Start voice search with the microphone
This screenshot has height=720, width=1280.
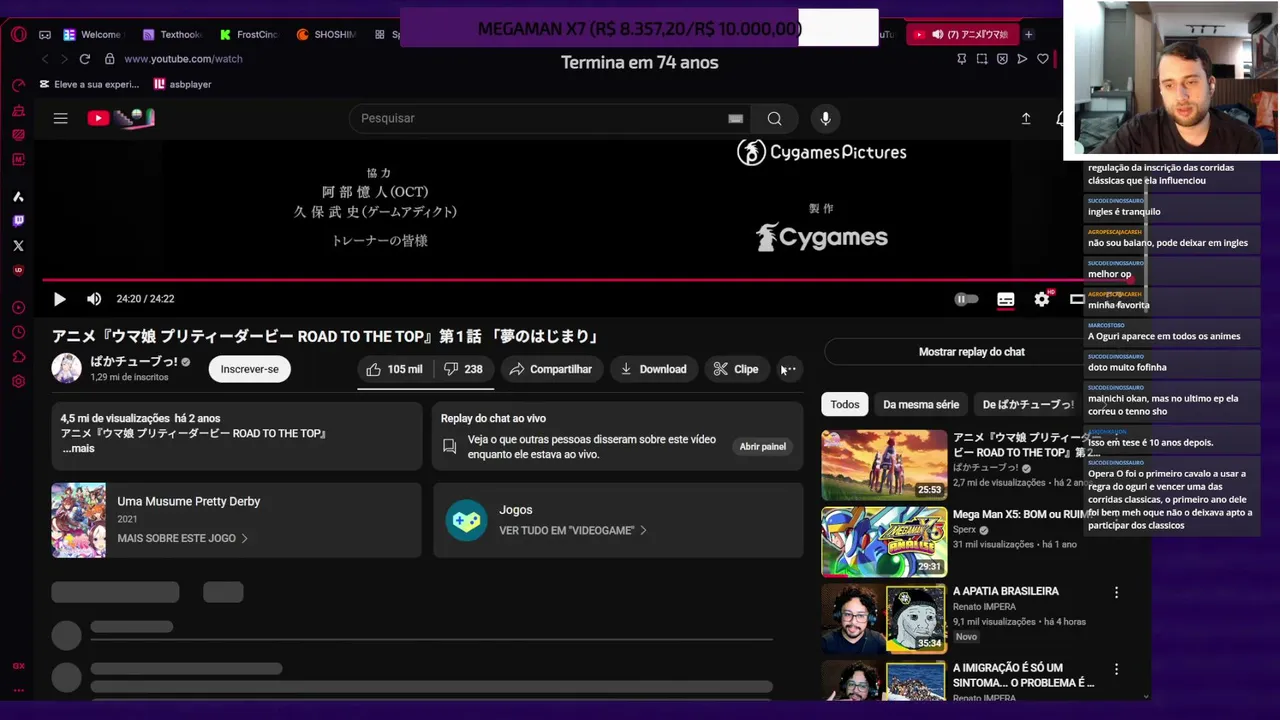point(825,118)
